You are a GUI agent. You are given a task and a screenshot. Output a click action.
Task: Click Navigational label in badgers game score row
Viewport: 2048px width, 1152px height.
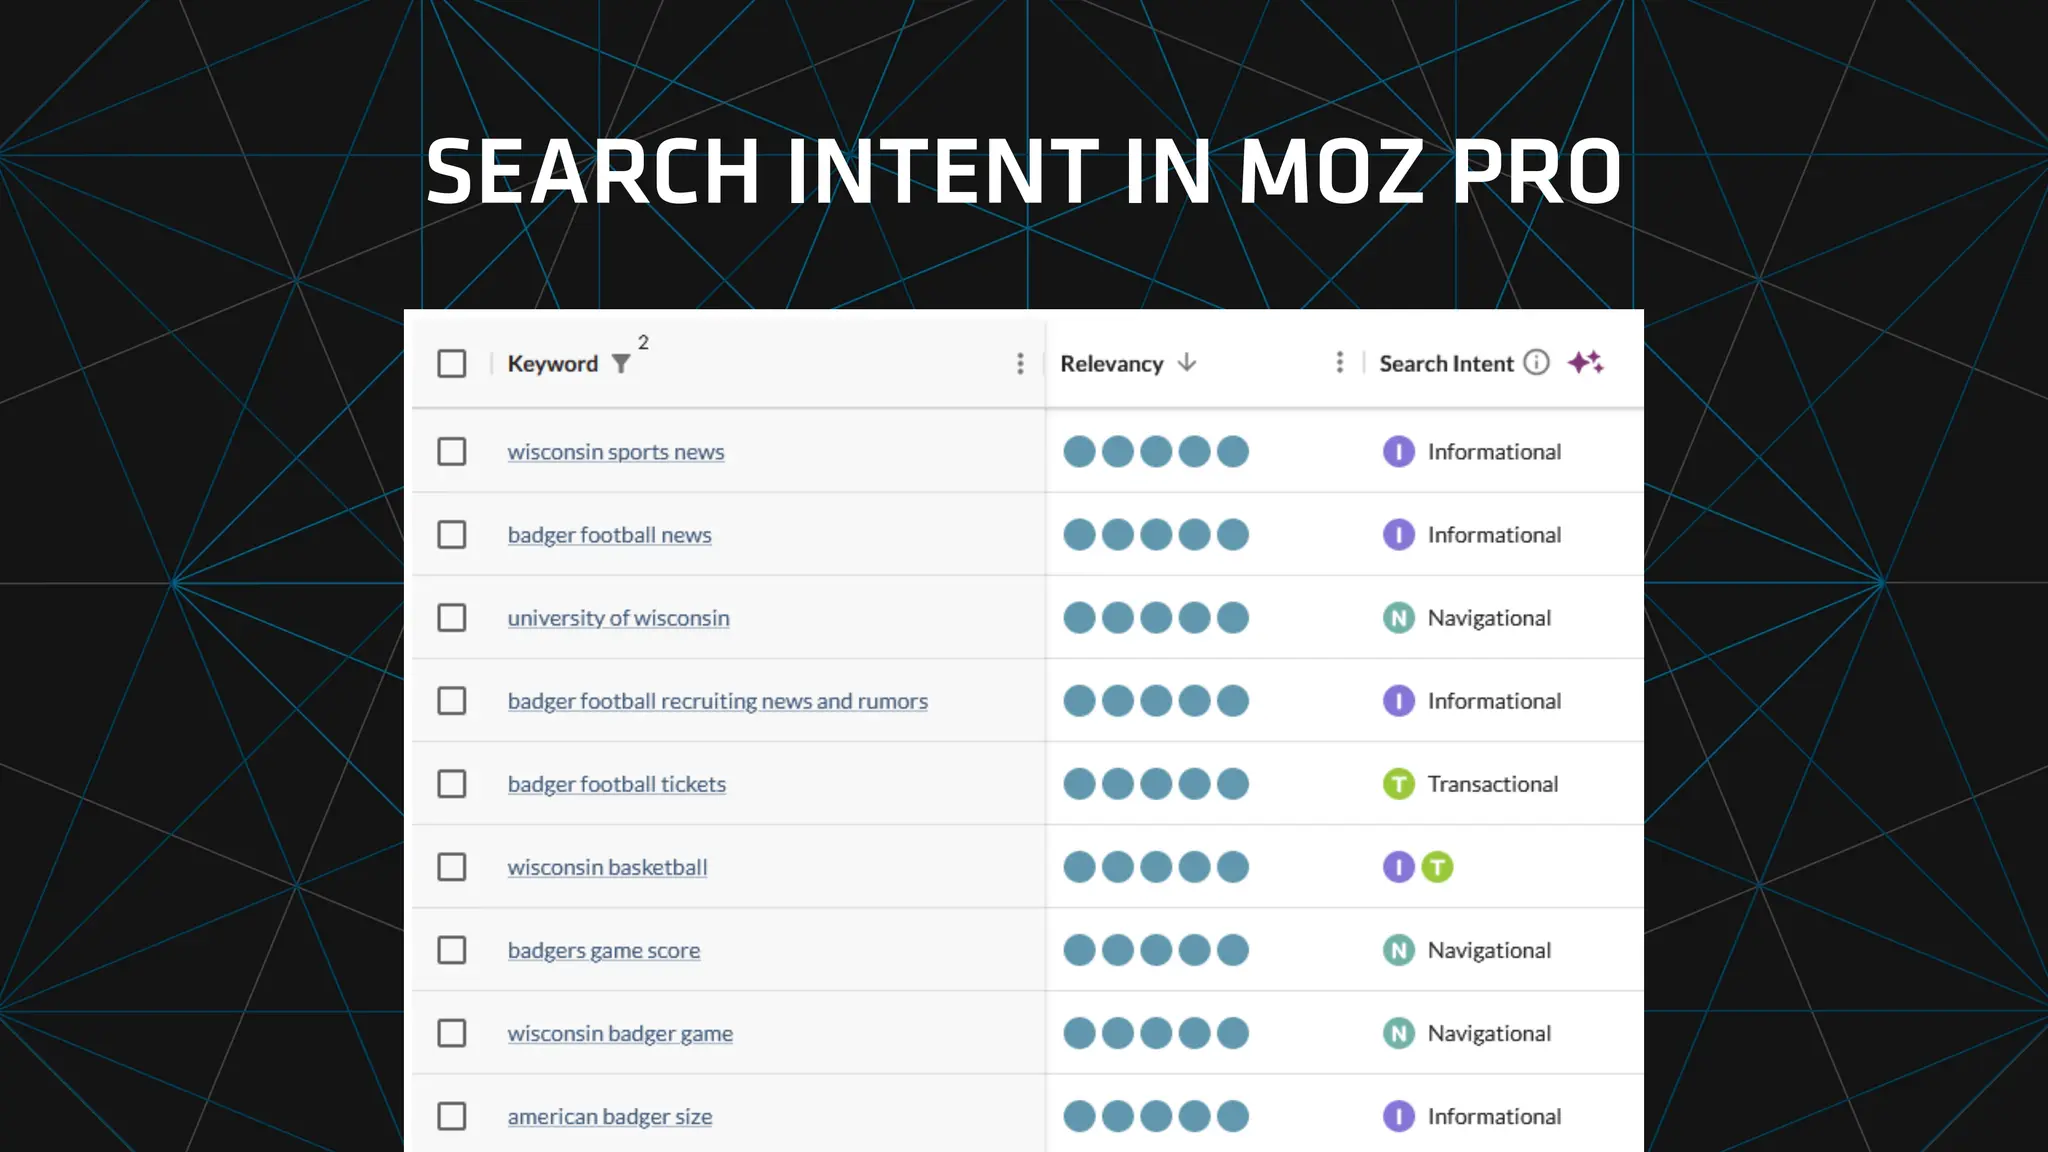pos(1490,950)
